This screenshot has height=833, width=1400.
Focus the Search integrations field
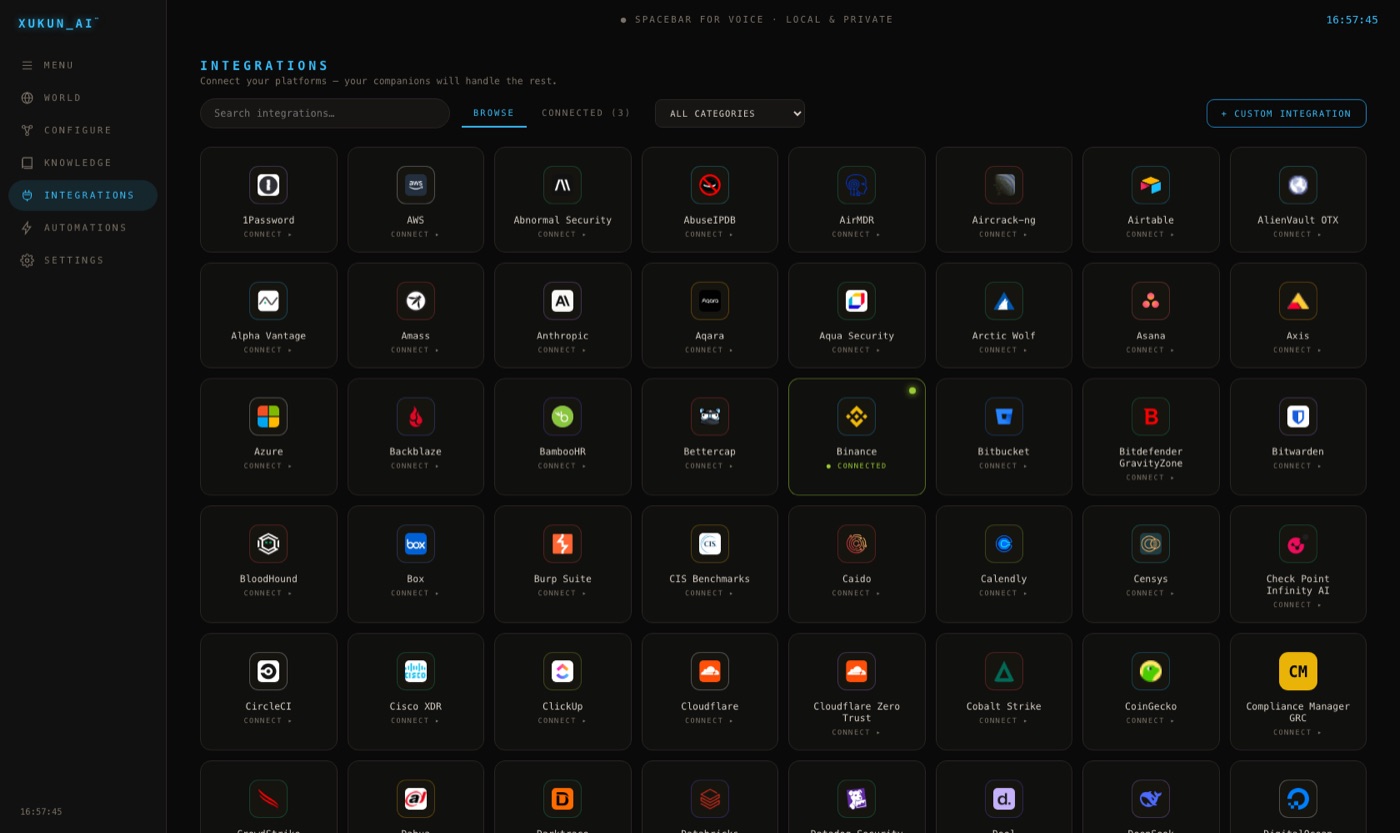tap(325, 113)
